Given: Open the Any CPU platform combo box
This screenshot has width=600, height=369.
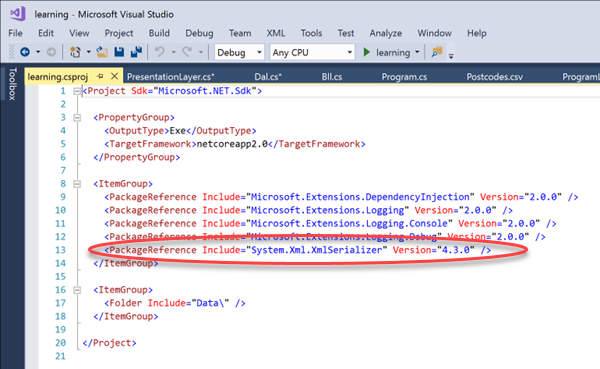Looking at the screenshot, I should point(312,52).
